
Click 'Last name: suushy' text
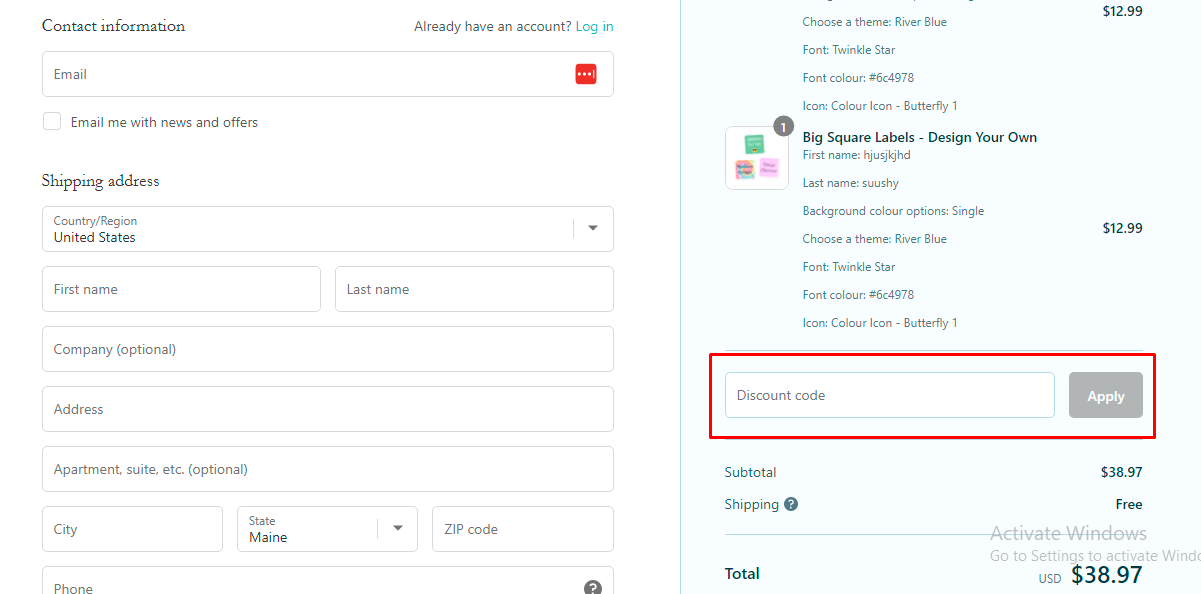pos(851,183)
